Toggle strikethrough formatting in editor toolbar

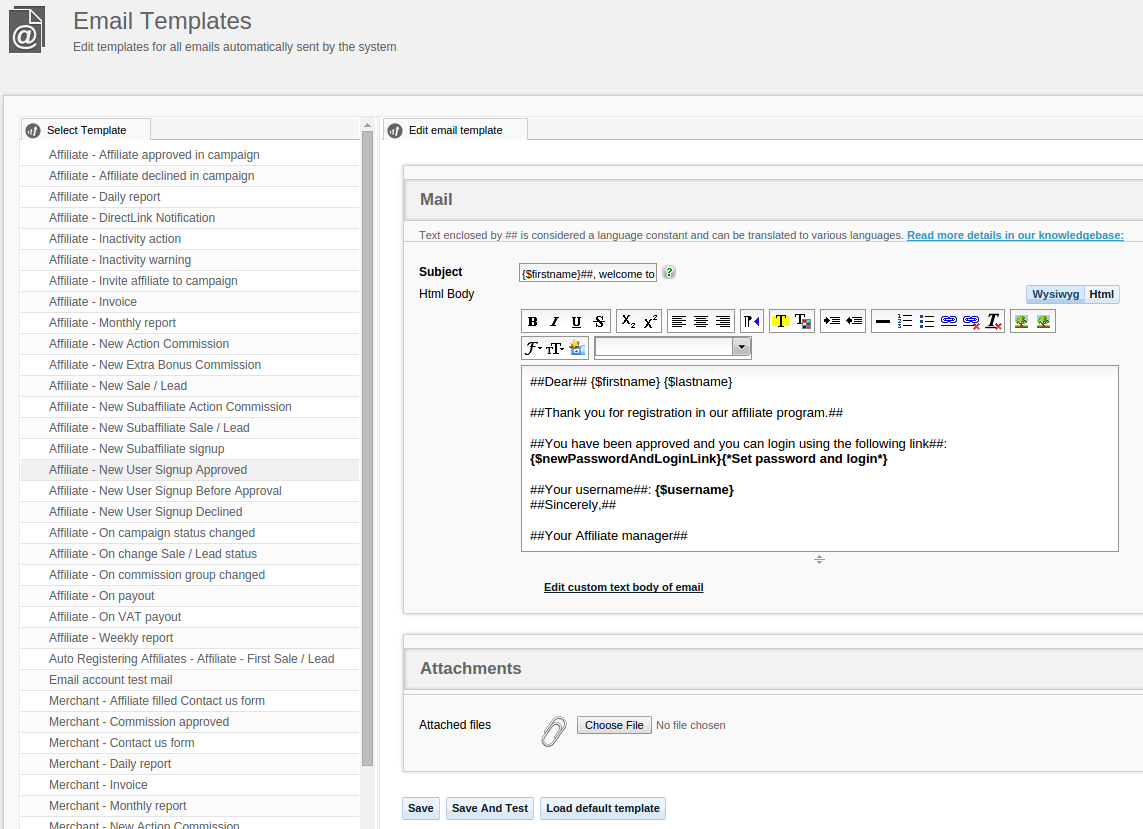(x=599, y=322)
